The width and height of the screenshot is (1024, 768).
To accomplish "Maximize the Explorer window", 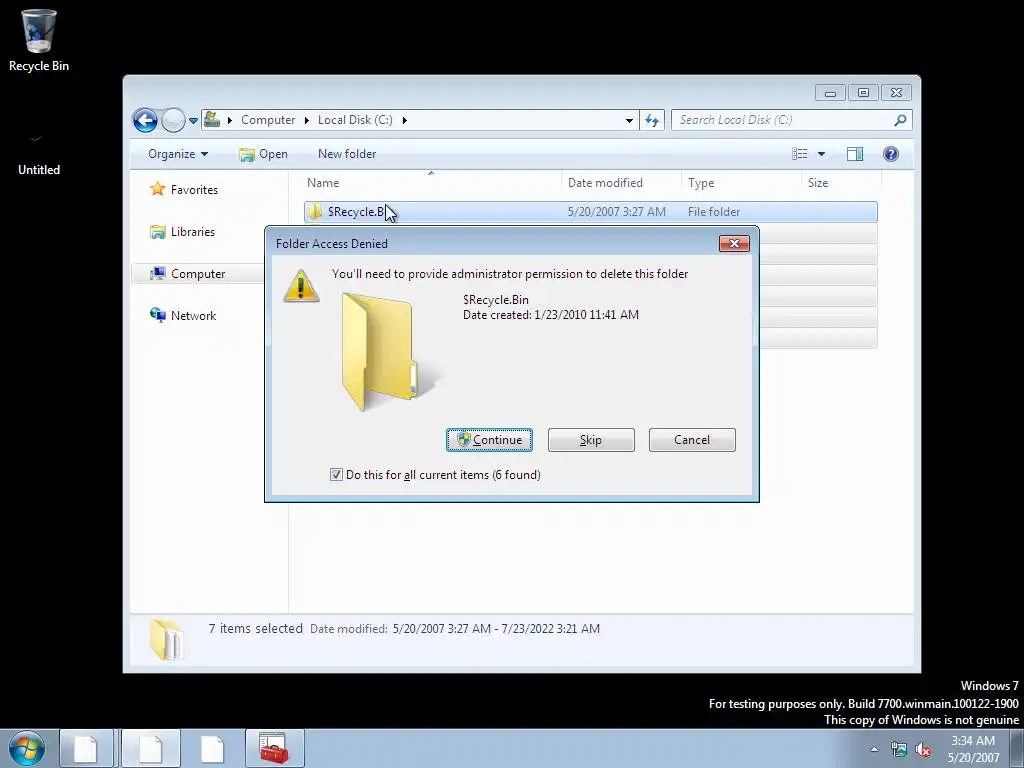I will point(863,93).
